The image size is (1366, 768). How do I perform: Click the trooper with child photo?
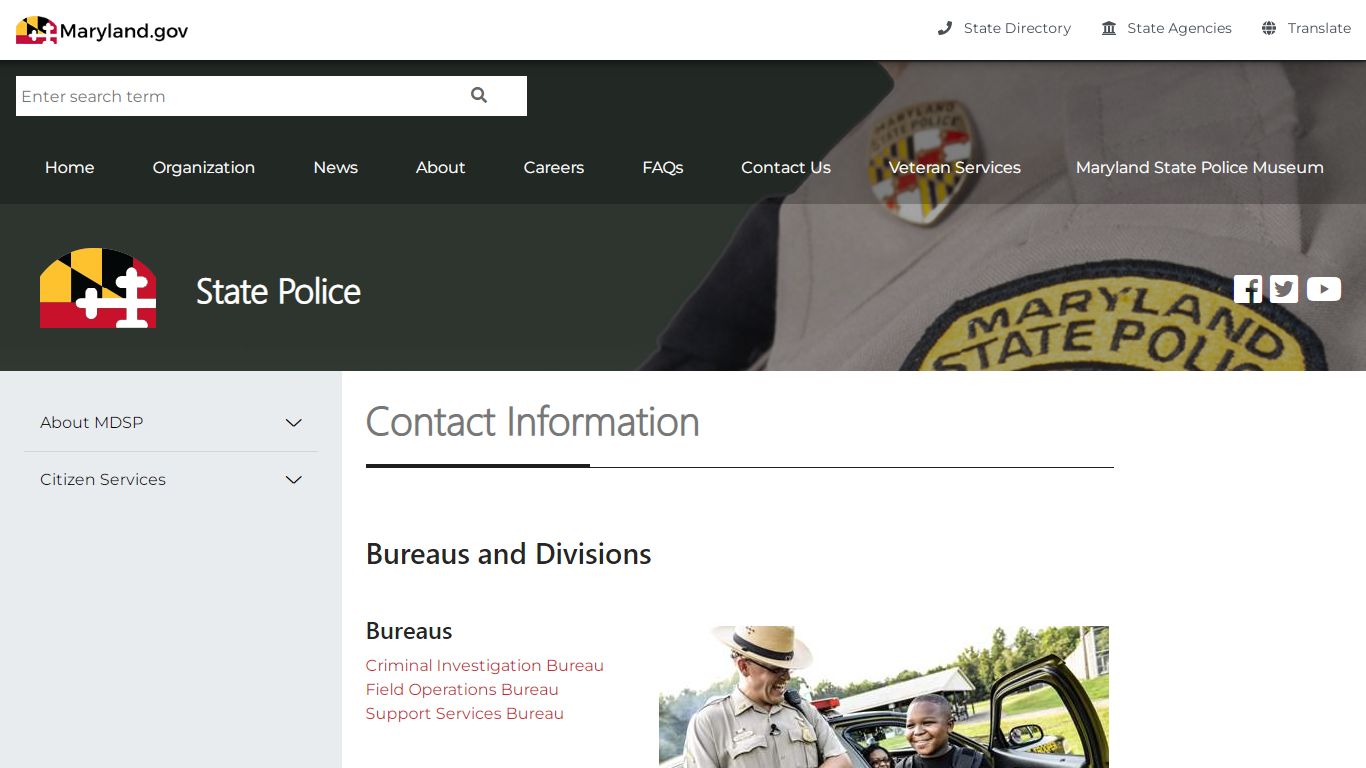pyautogui.click(x=884, y=697)
